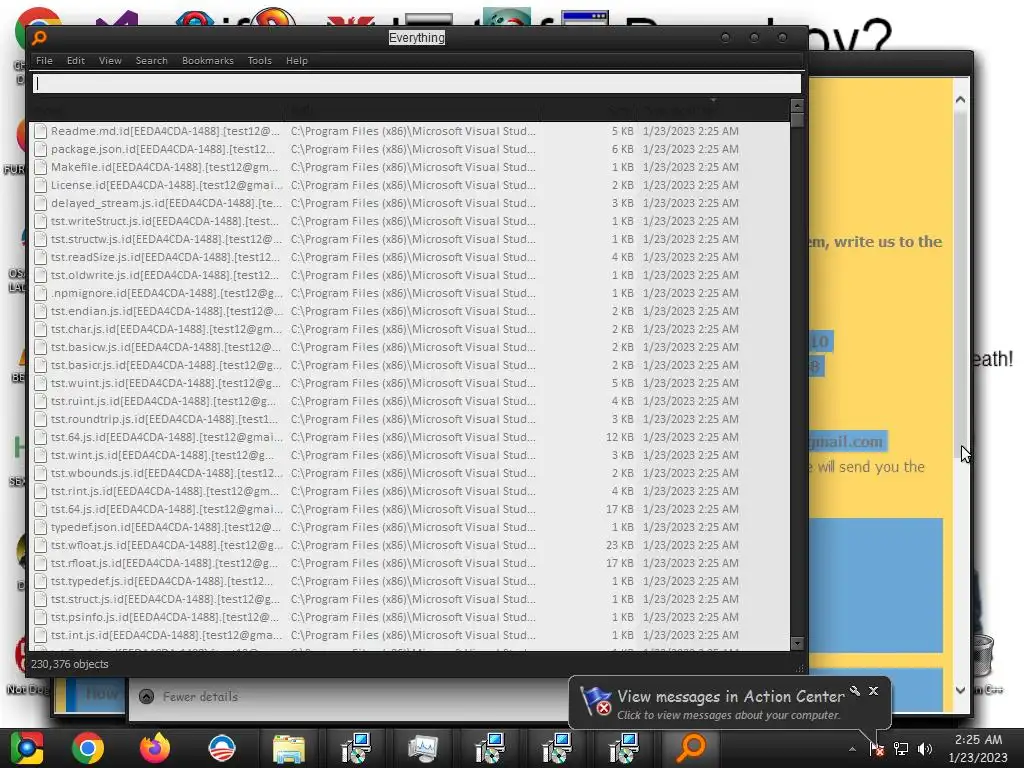Click the file icon of package.json row
Screen dimensions: 1024x768
(40, 150)
